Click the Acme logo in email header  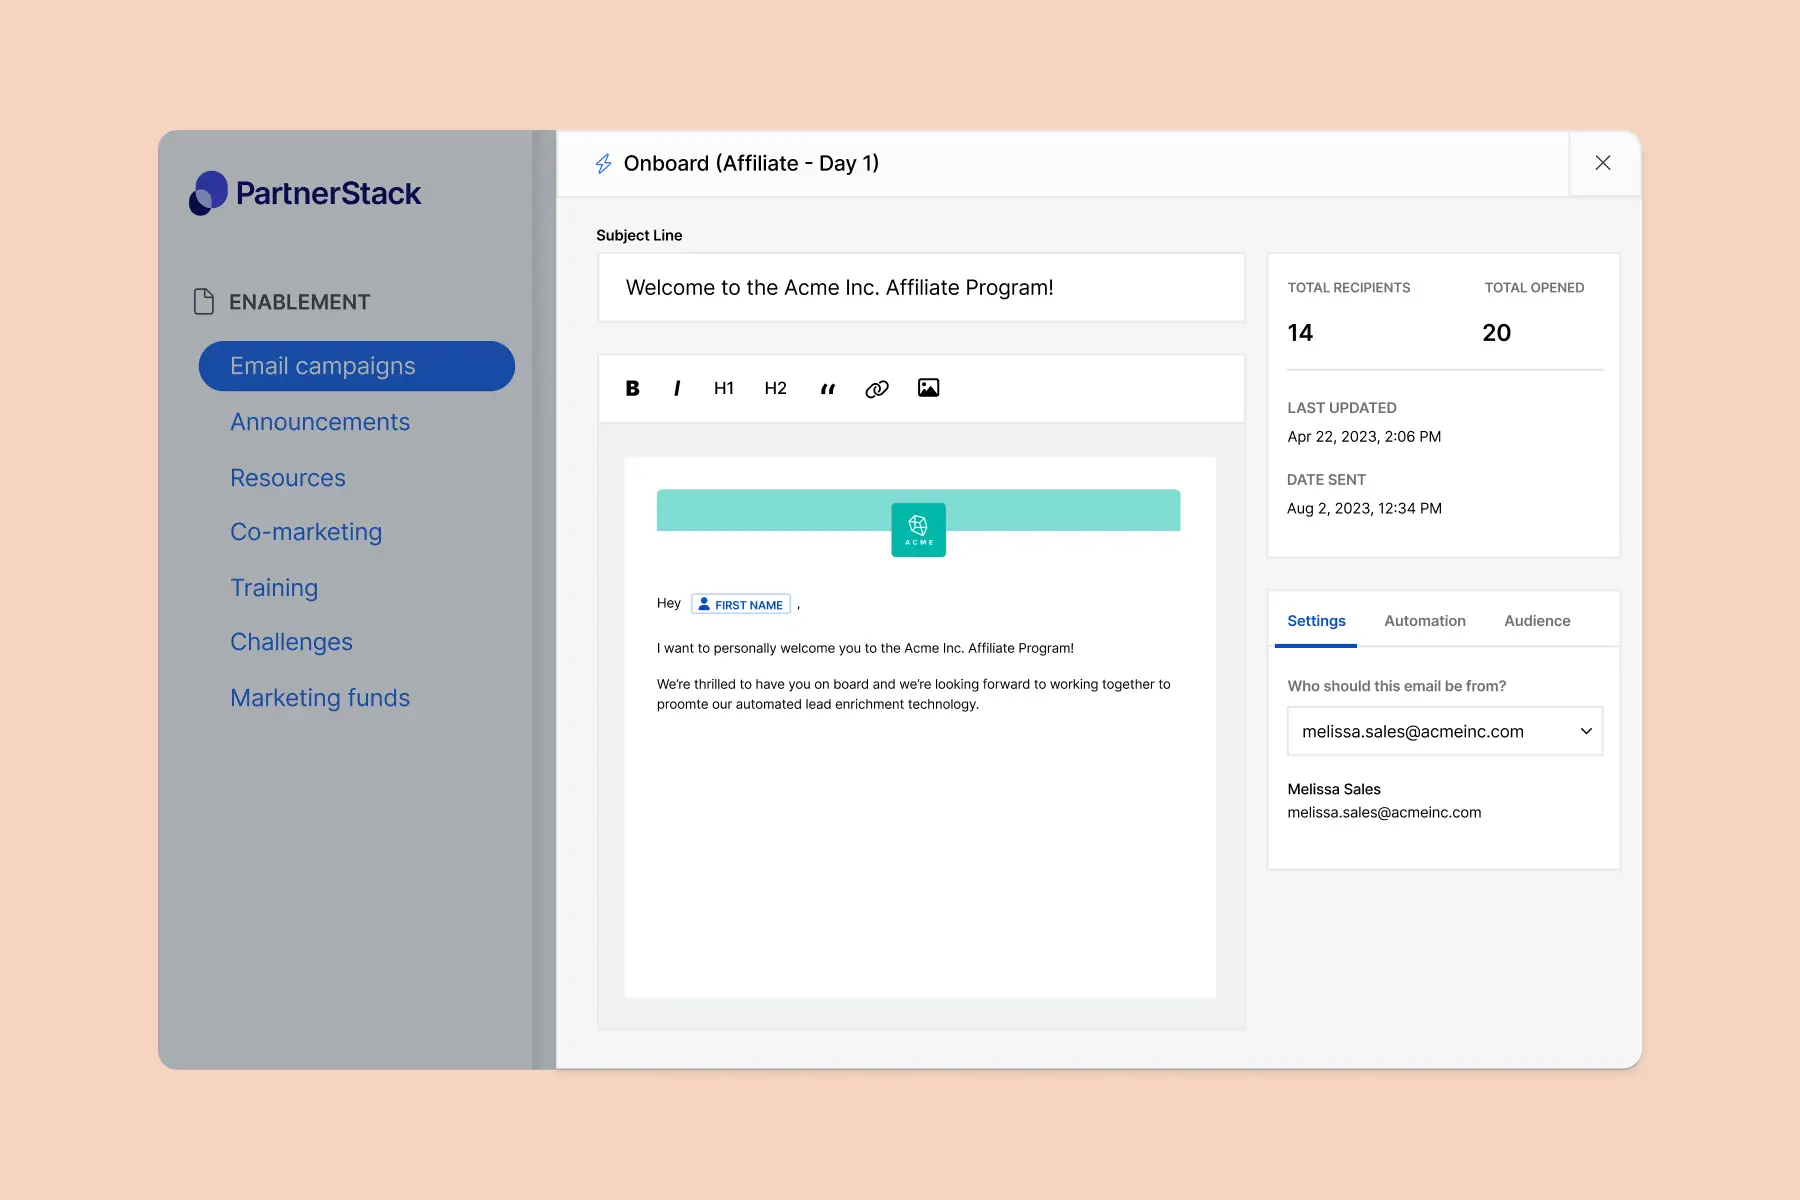tap(918, 530)
